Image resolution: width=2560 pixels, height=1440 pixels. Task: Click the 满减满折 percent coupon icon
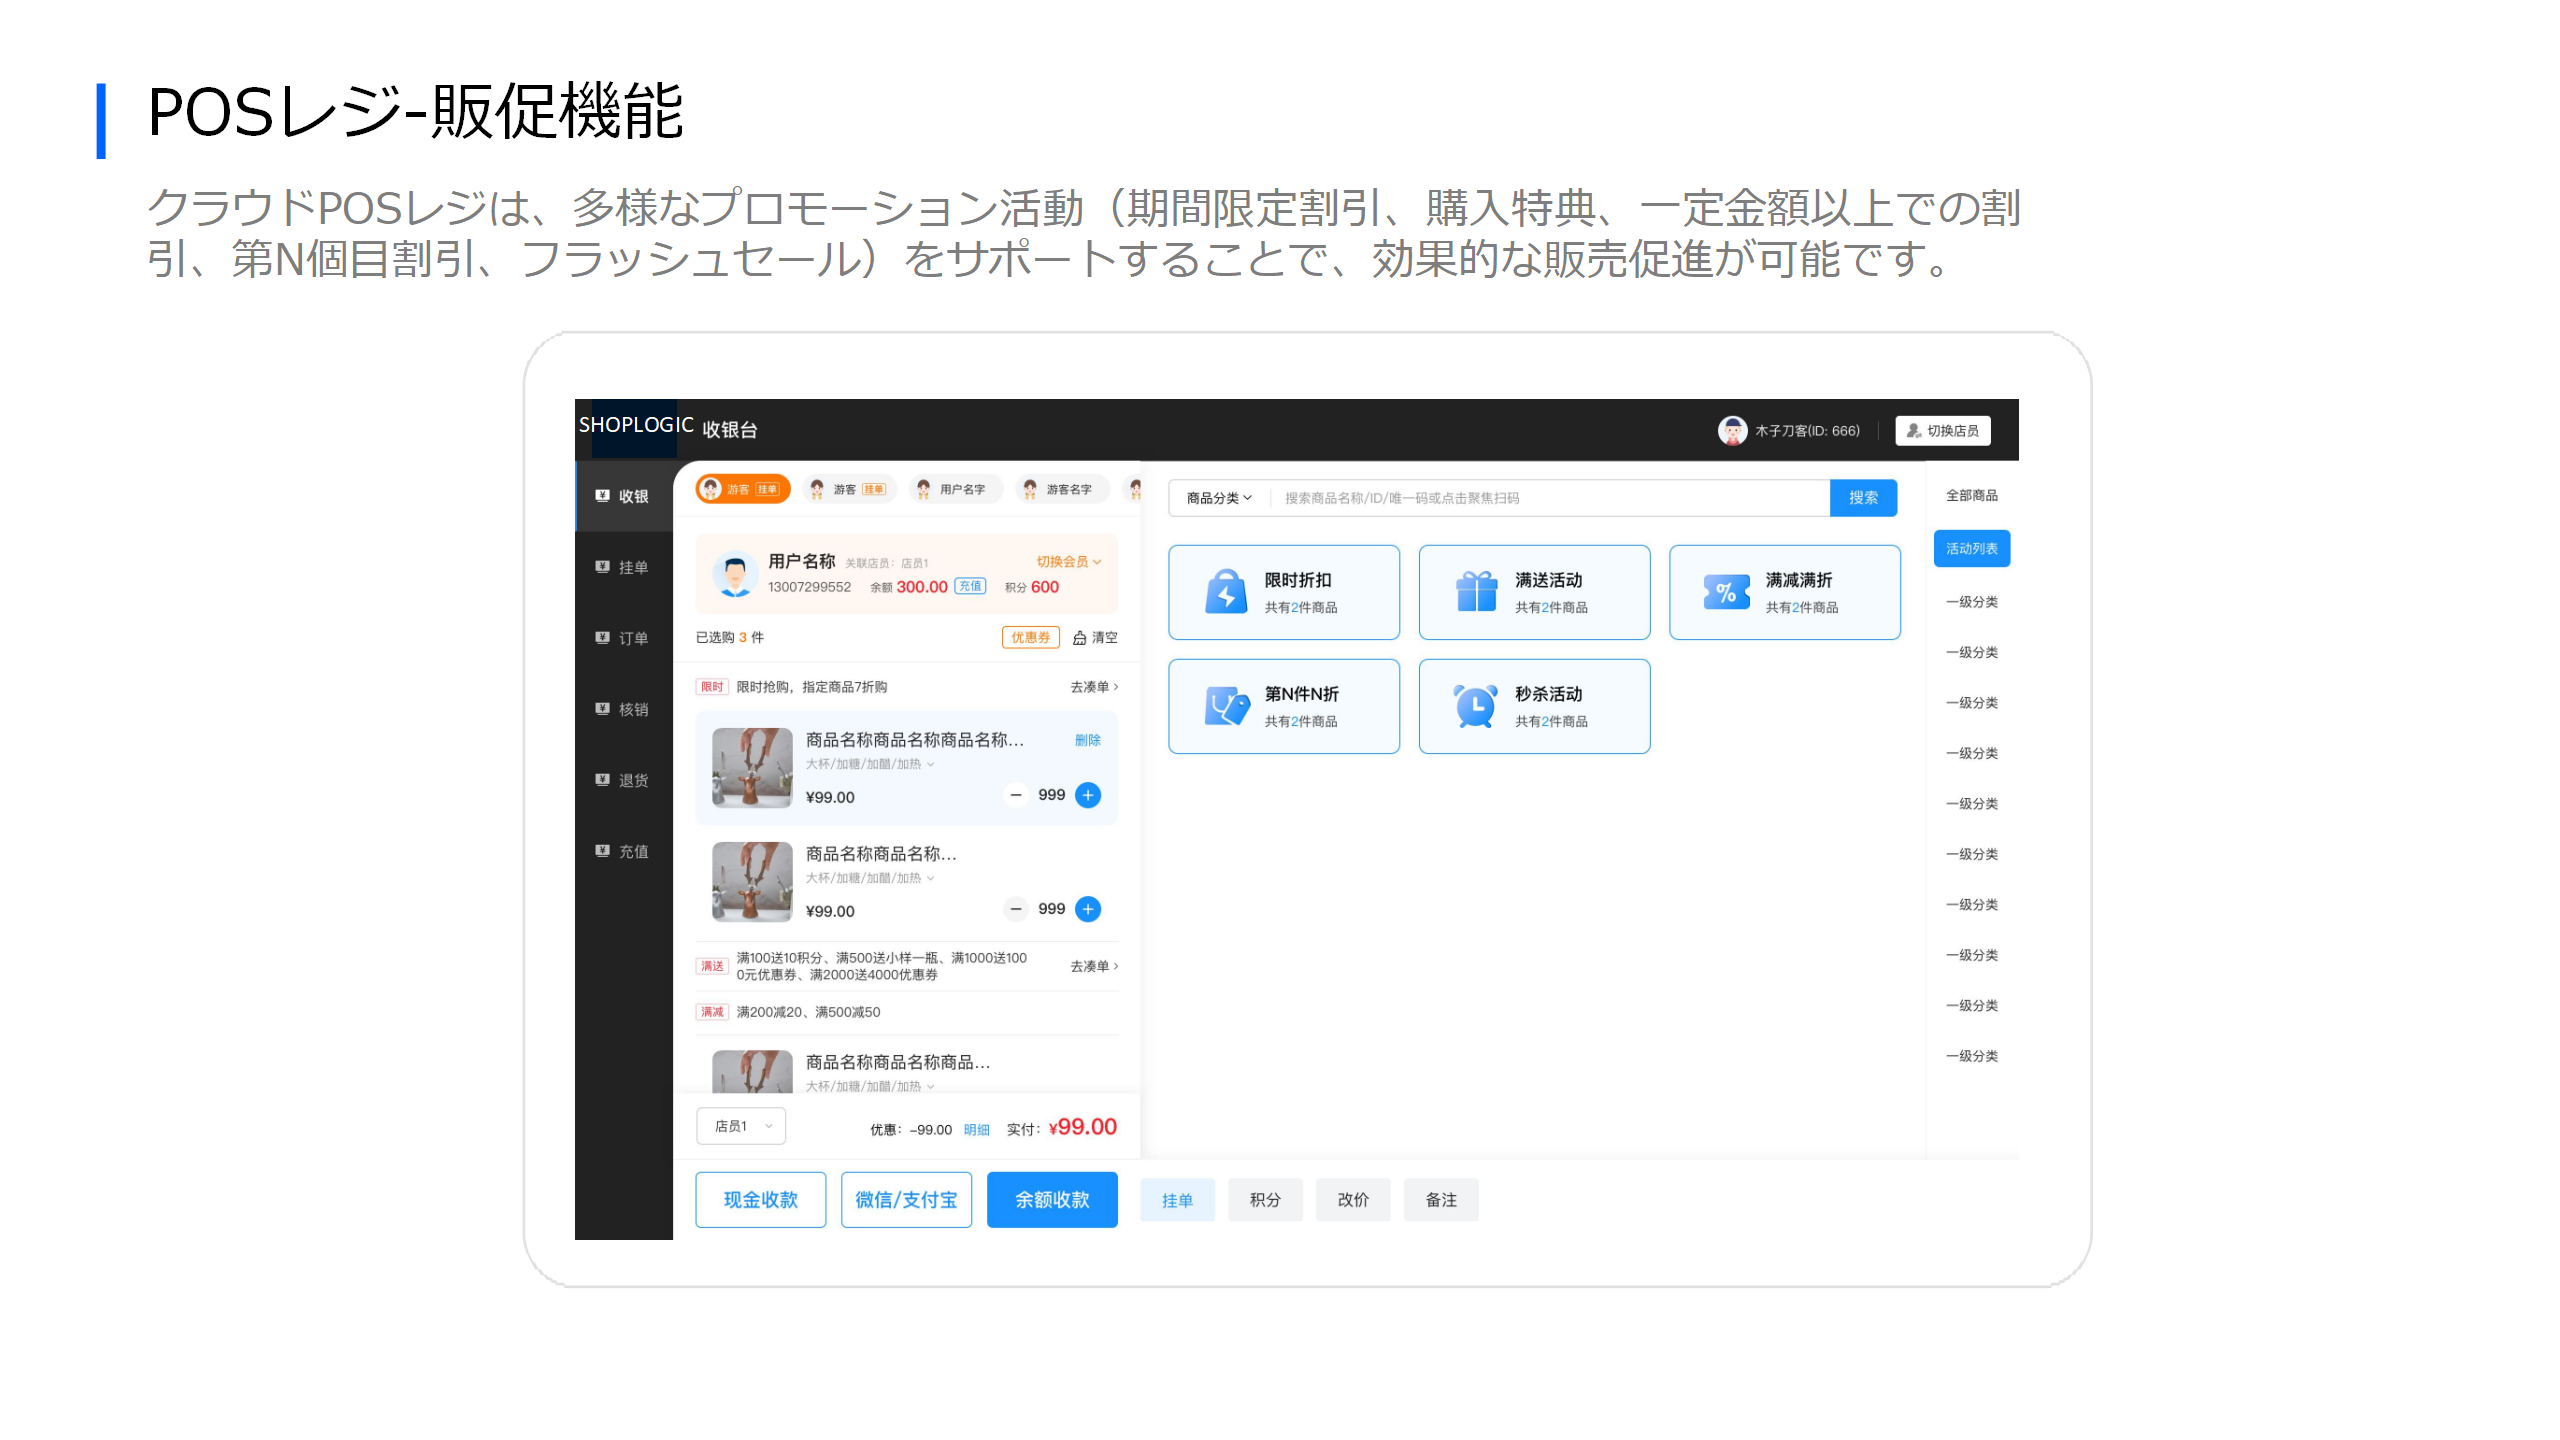click(1726, 592)
